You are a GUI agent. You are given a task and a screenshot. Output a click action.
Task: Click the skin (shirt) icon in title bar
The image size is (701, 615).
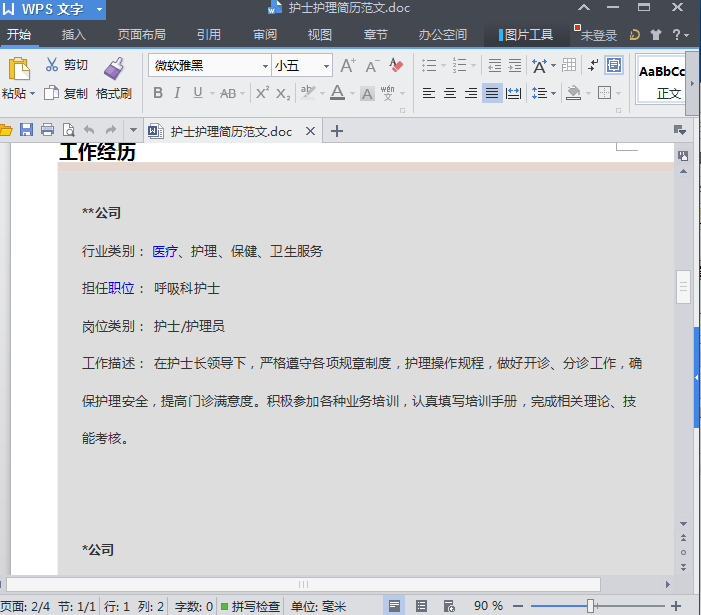656,35
